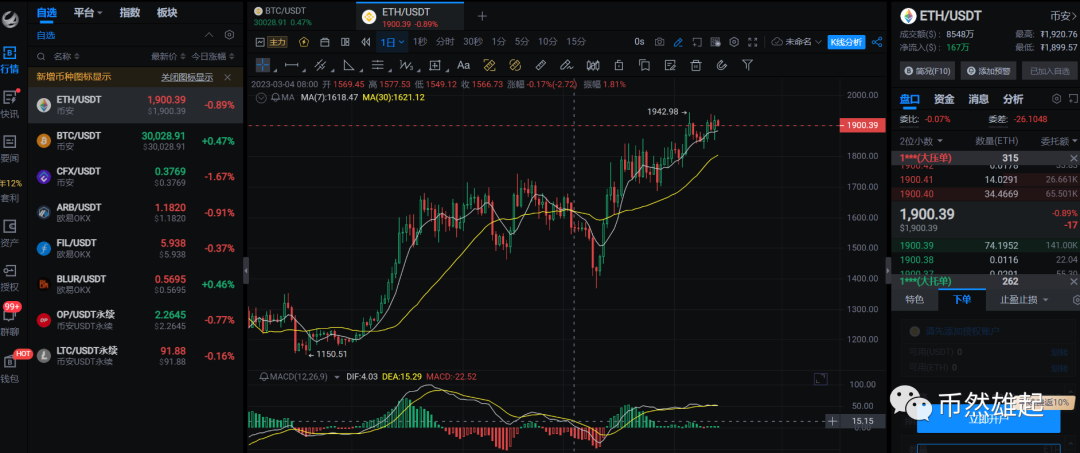
Task: Collapse the MA indicator with circle chevron
Action: click(260, 98)
